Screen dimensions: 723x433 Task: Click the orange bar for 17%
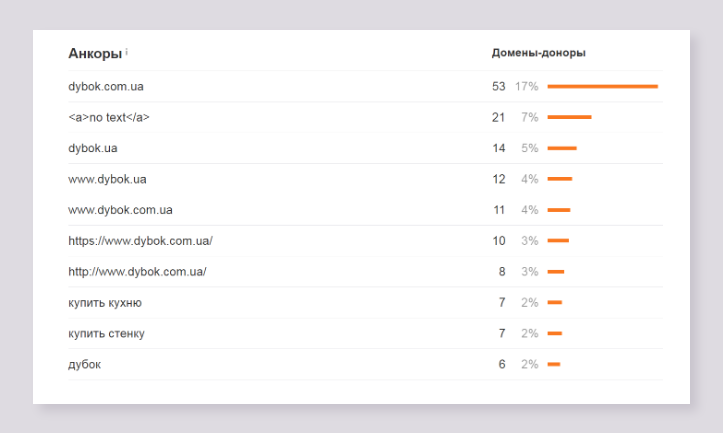click(x=602, y=87)
